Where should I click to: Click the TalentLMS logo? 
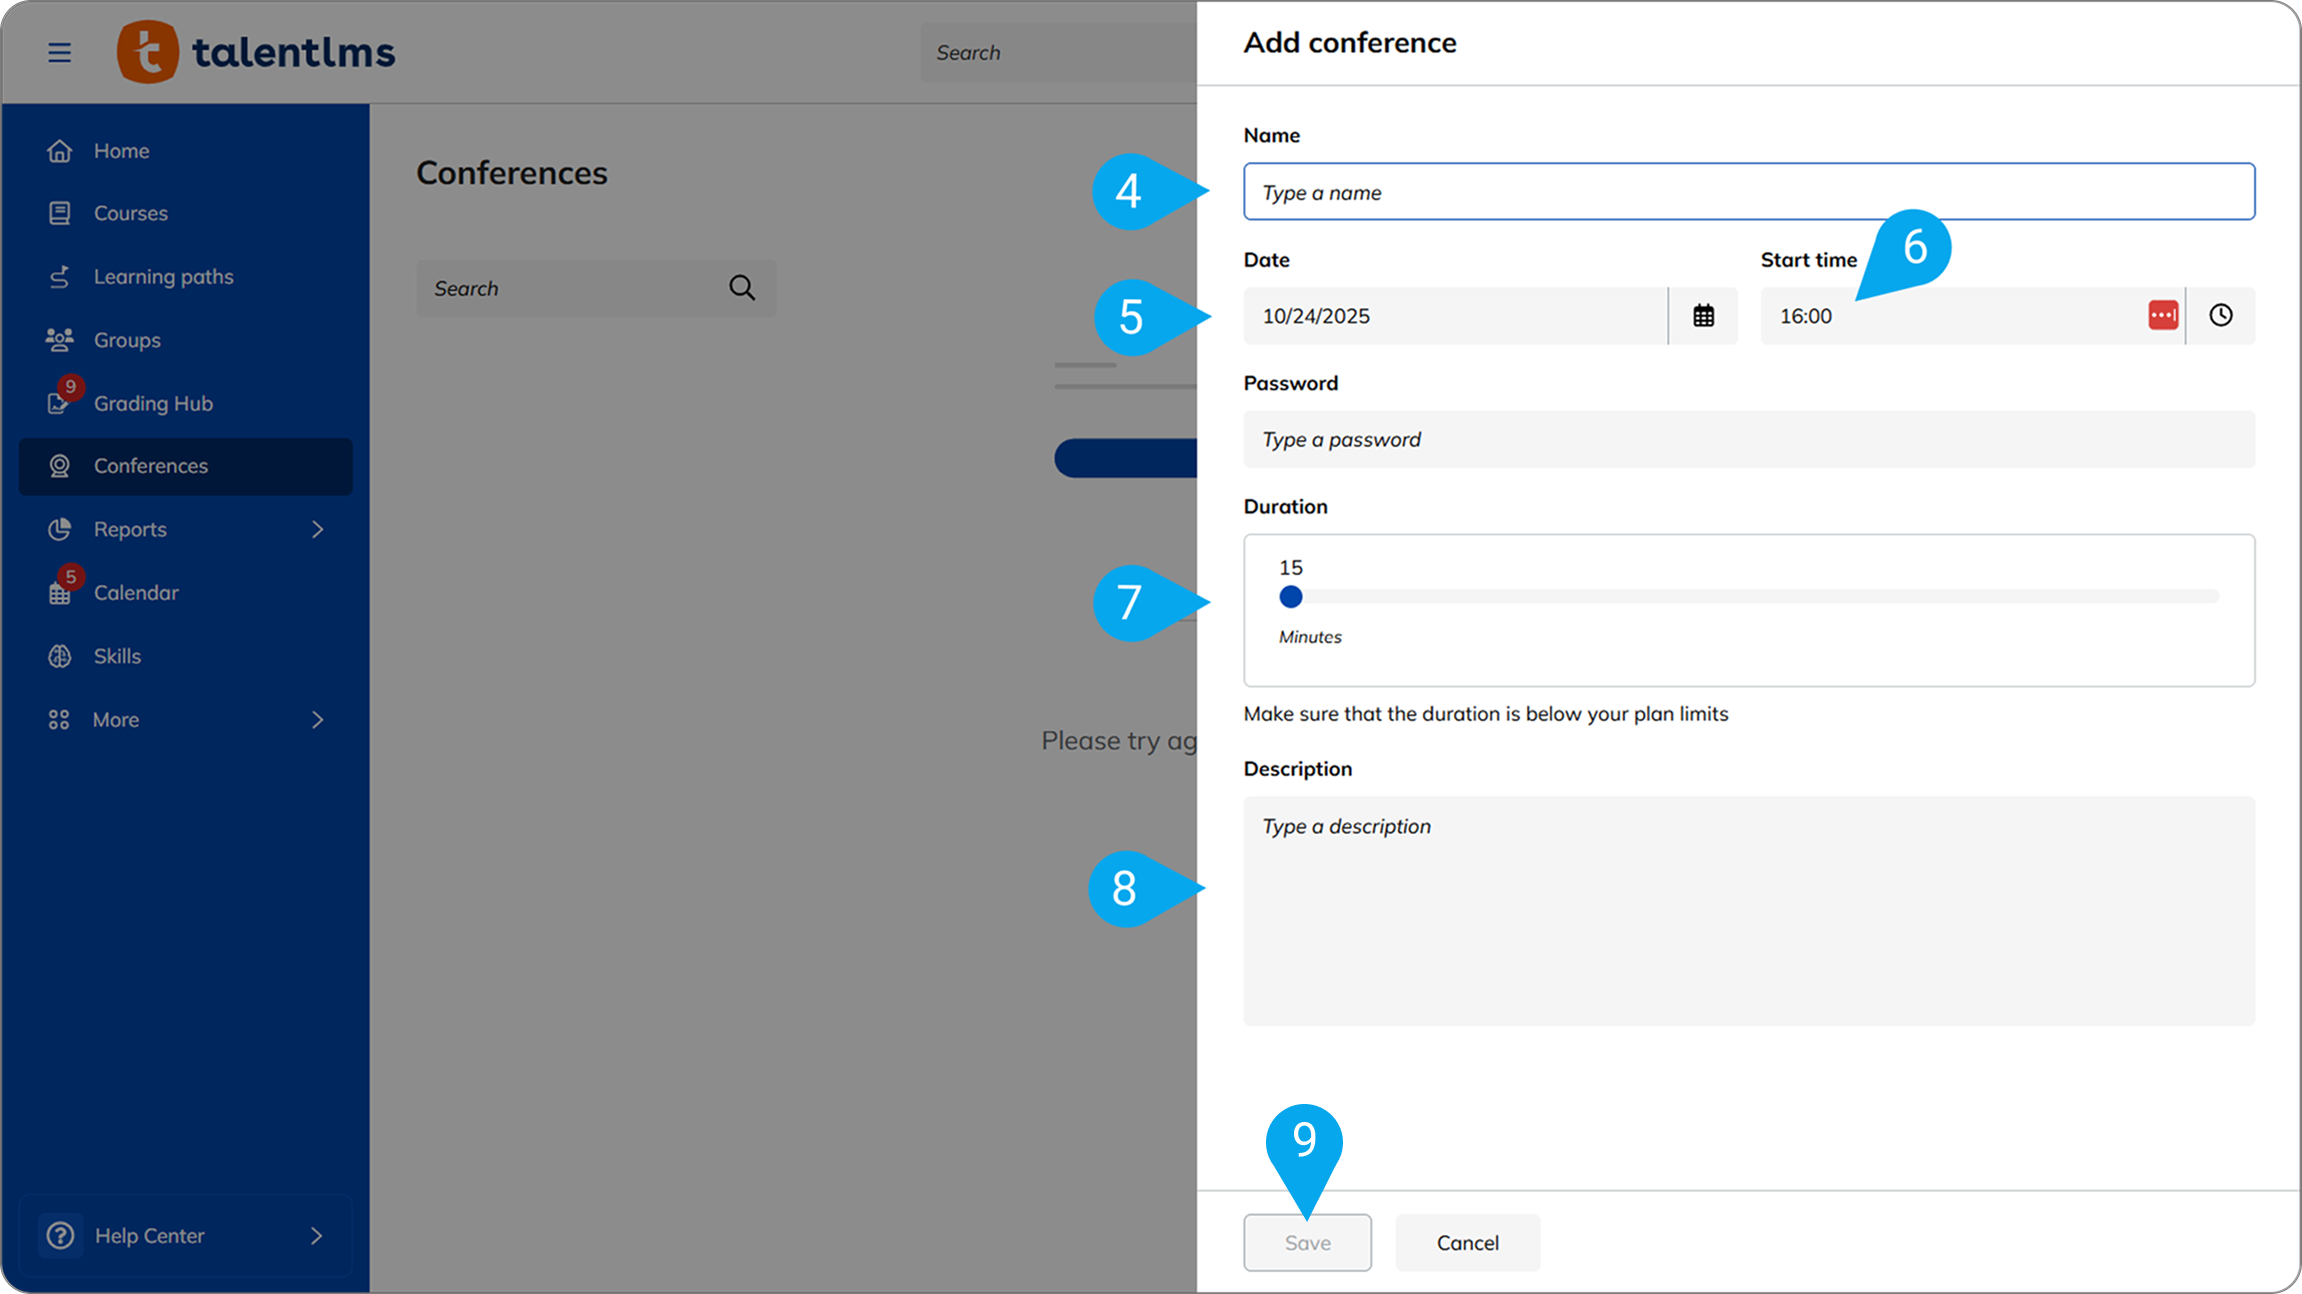pos(256,52)
